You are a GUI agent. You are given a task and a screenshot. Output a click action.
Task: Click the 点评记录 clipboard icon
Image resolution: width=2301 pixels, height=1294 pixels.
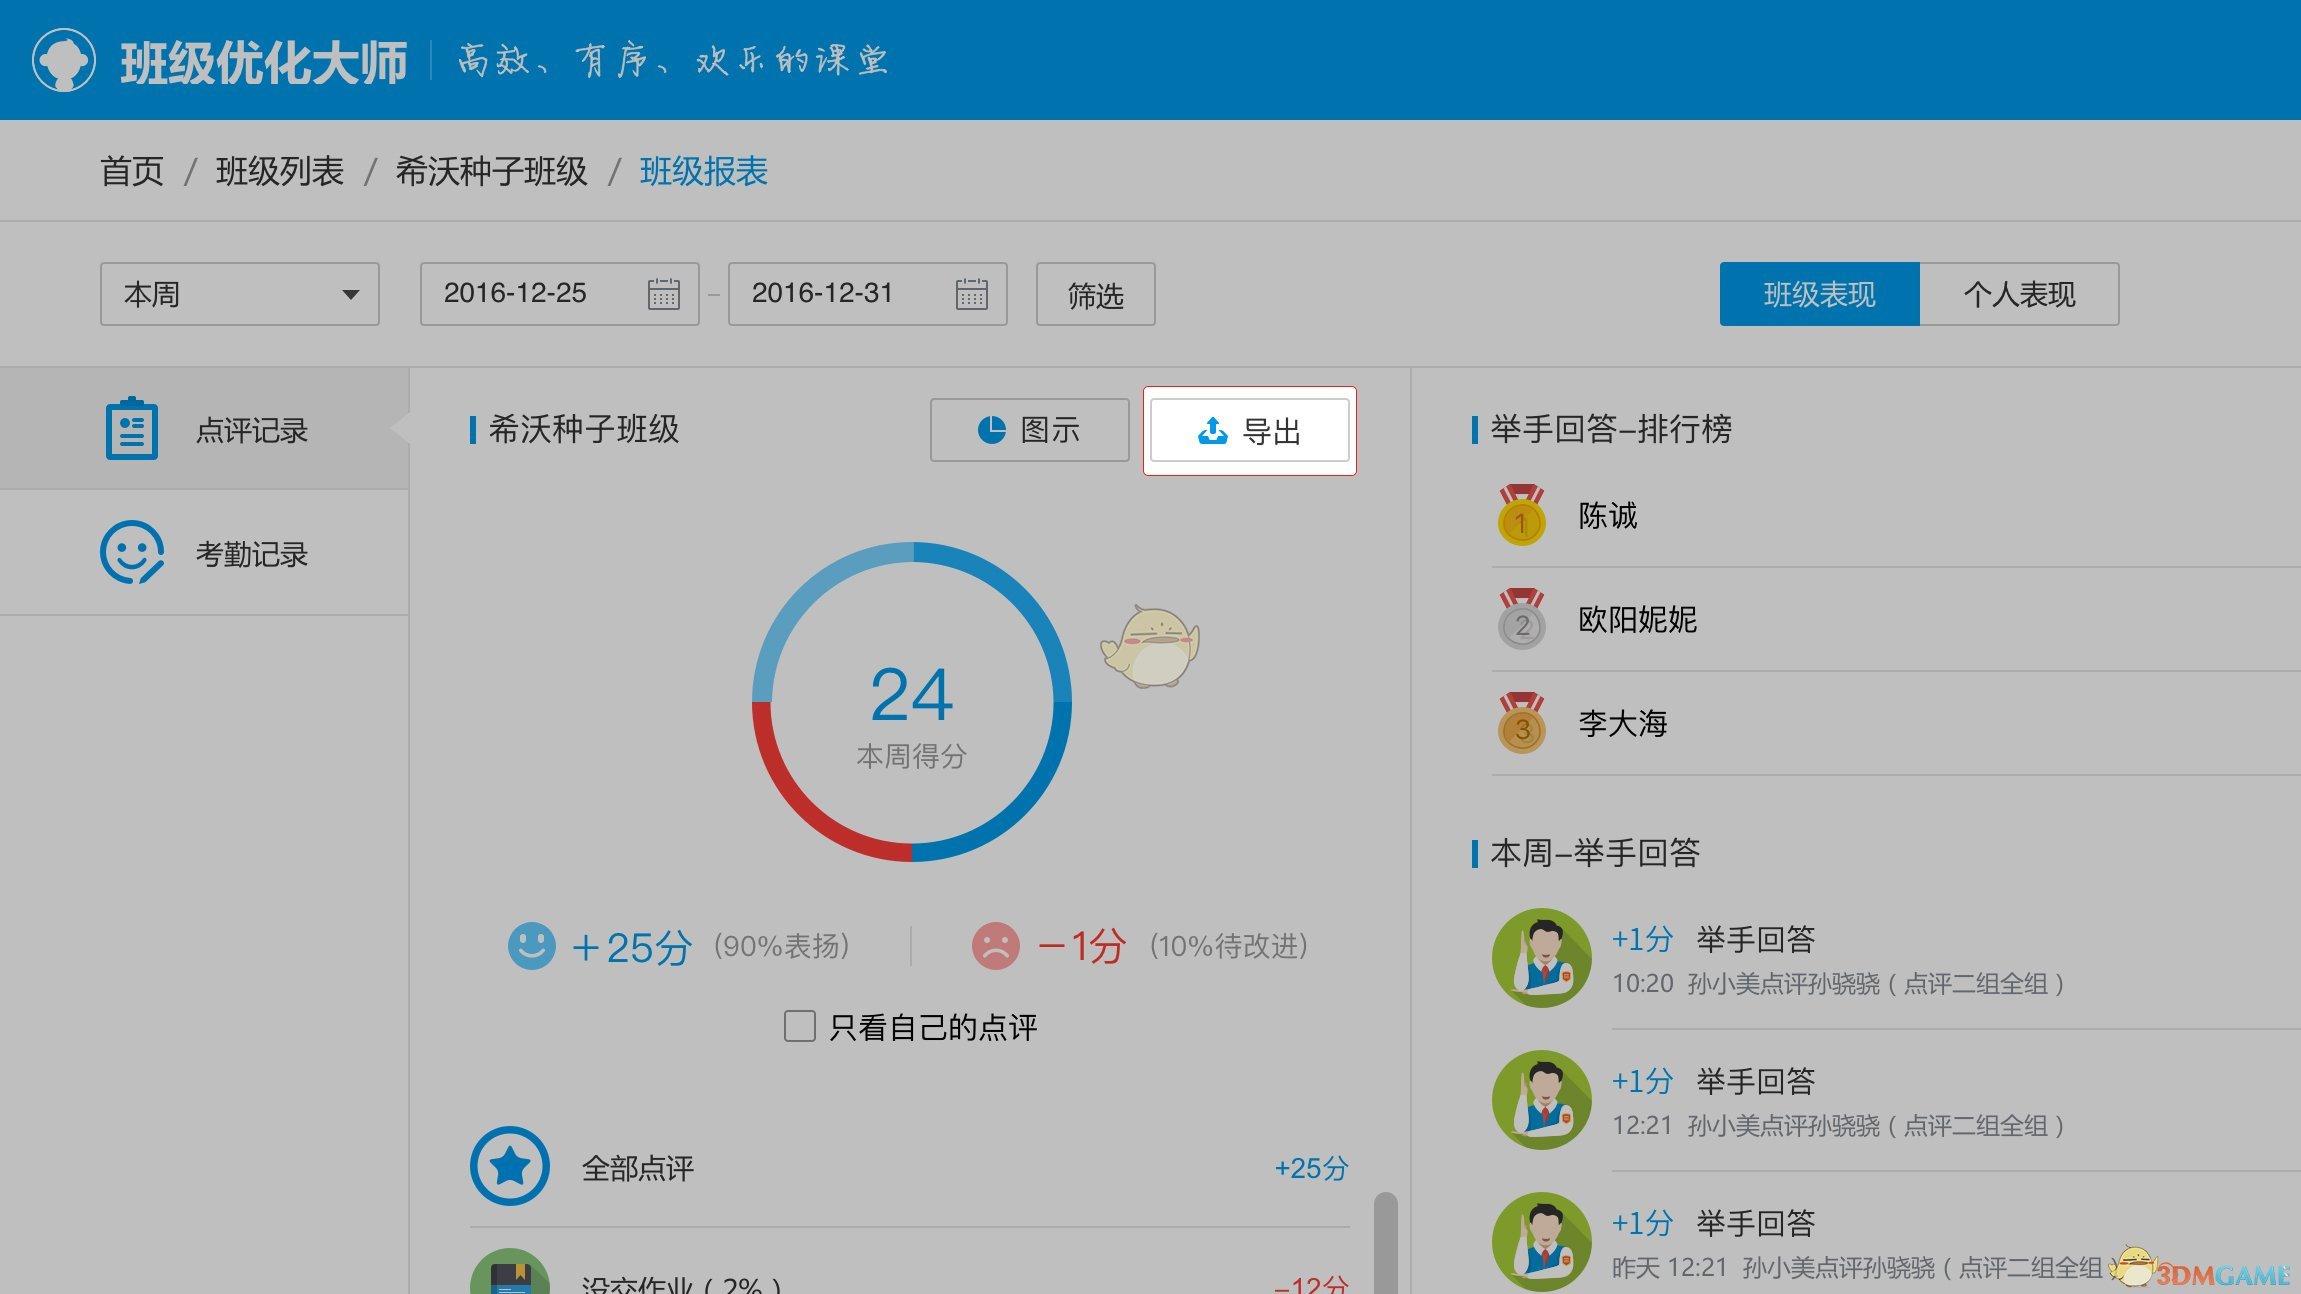coord(131,429)
